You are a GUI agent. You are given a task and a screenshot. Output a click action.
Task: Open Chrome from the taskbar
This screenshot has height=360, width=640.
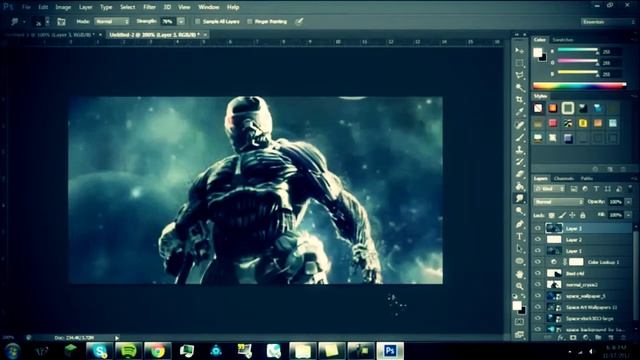tap(158, 351)
